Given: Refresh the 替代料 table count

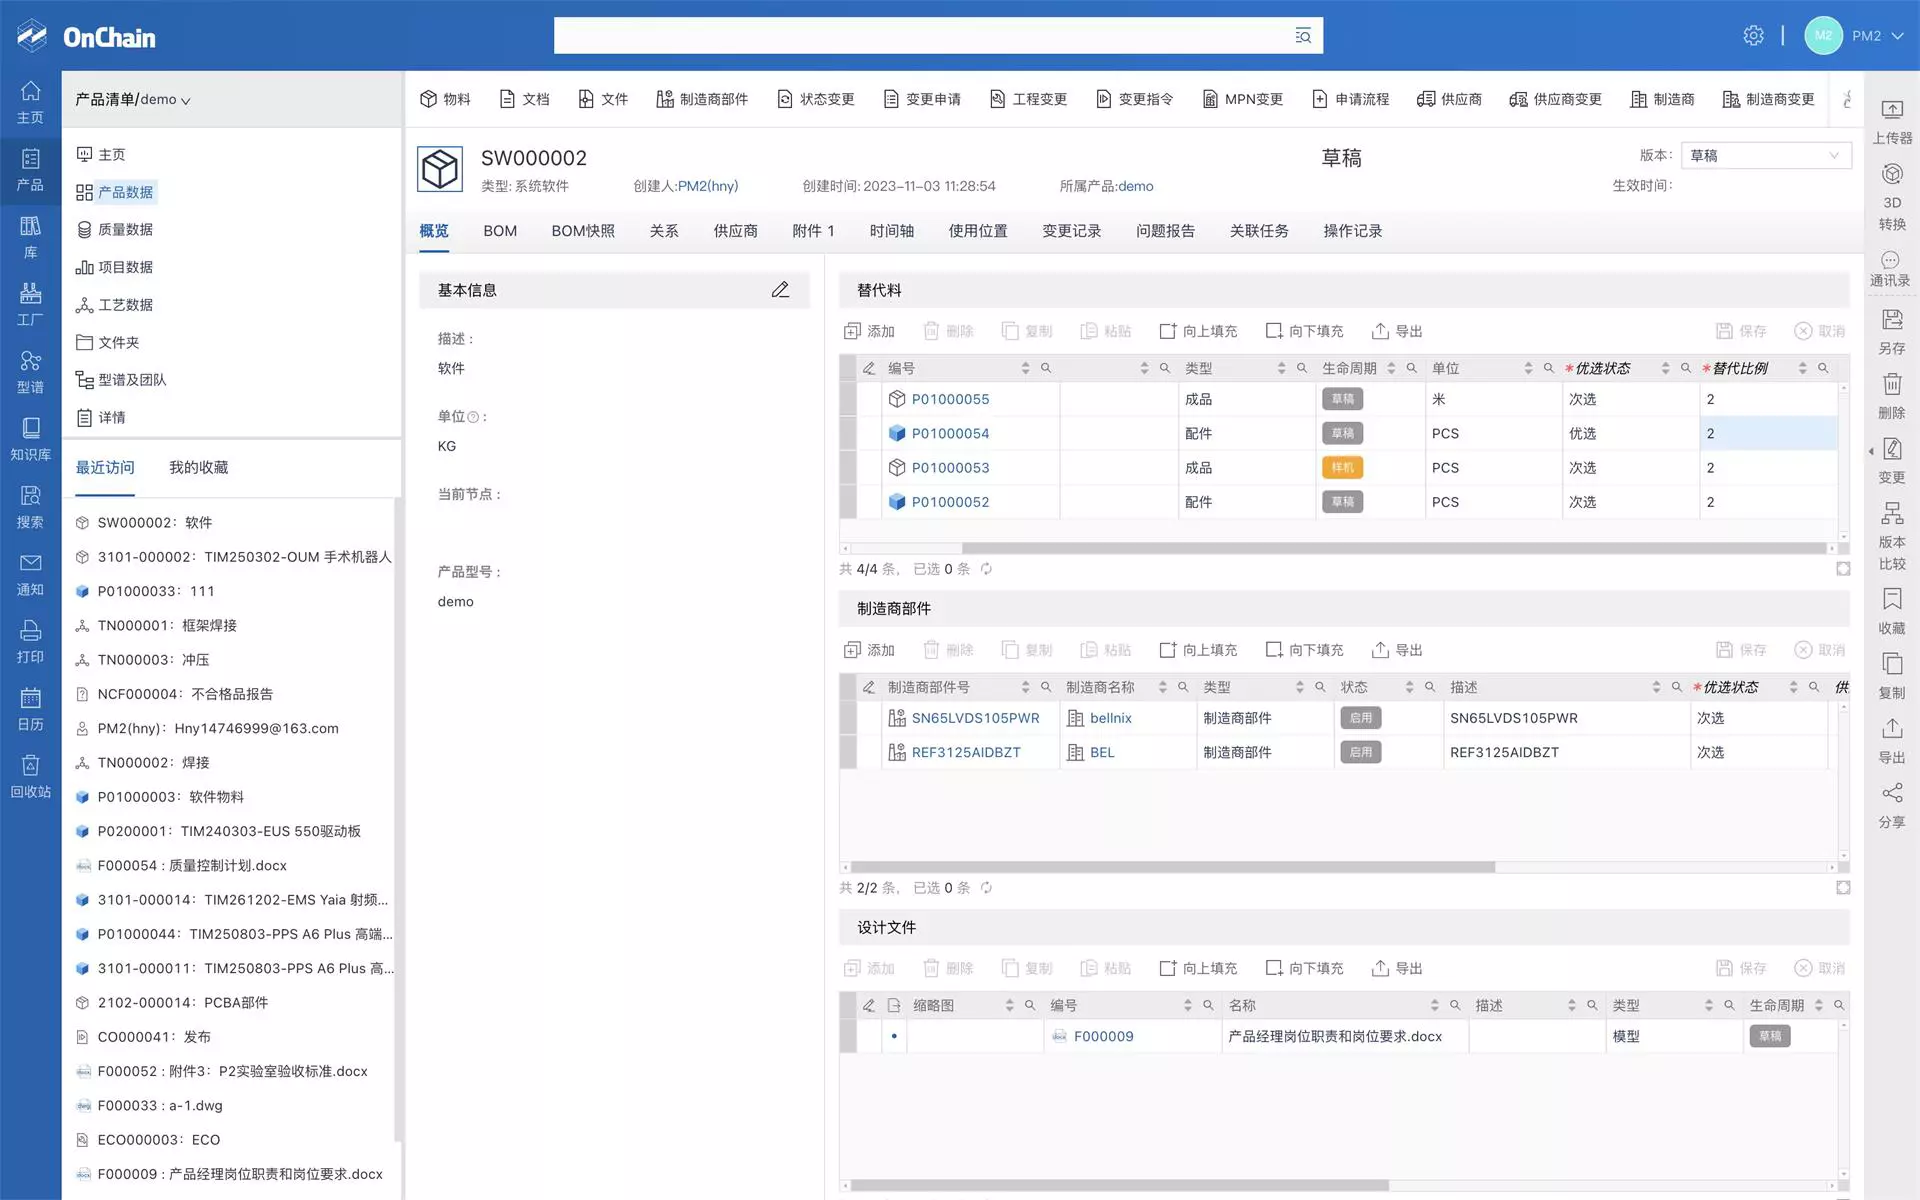Looking at the screenshot, I should pyautogui.click(x=986, y=569).
